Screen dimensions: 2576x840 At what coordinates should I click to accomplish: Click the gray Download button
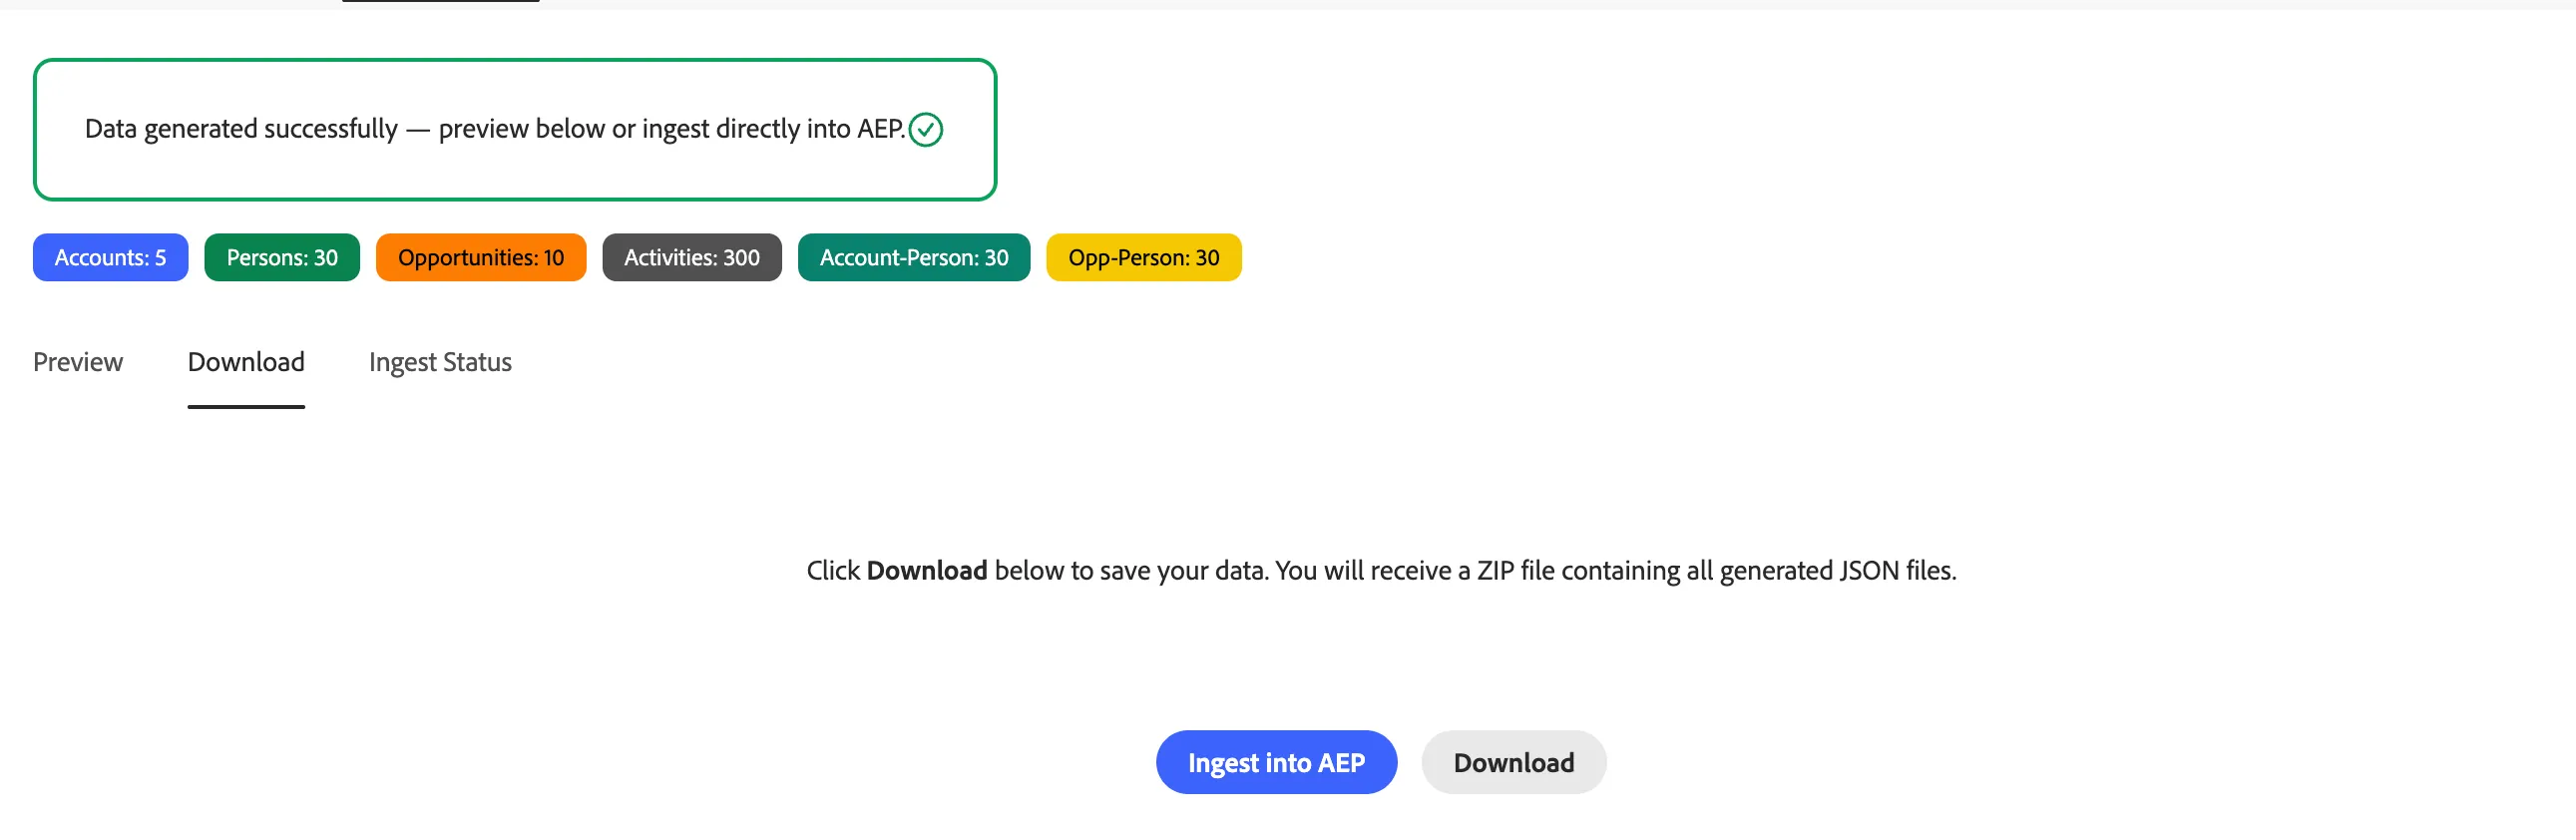point(1514,763)
